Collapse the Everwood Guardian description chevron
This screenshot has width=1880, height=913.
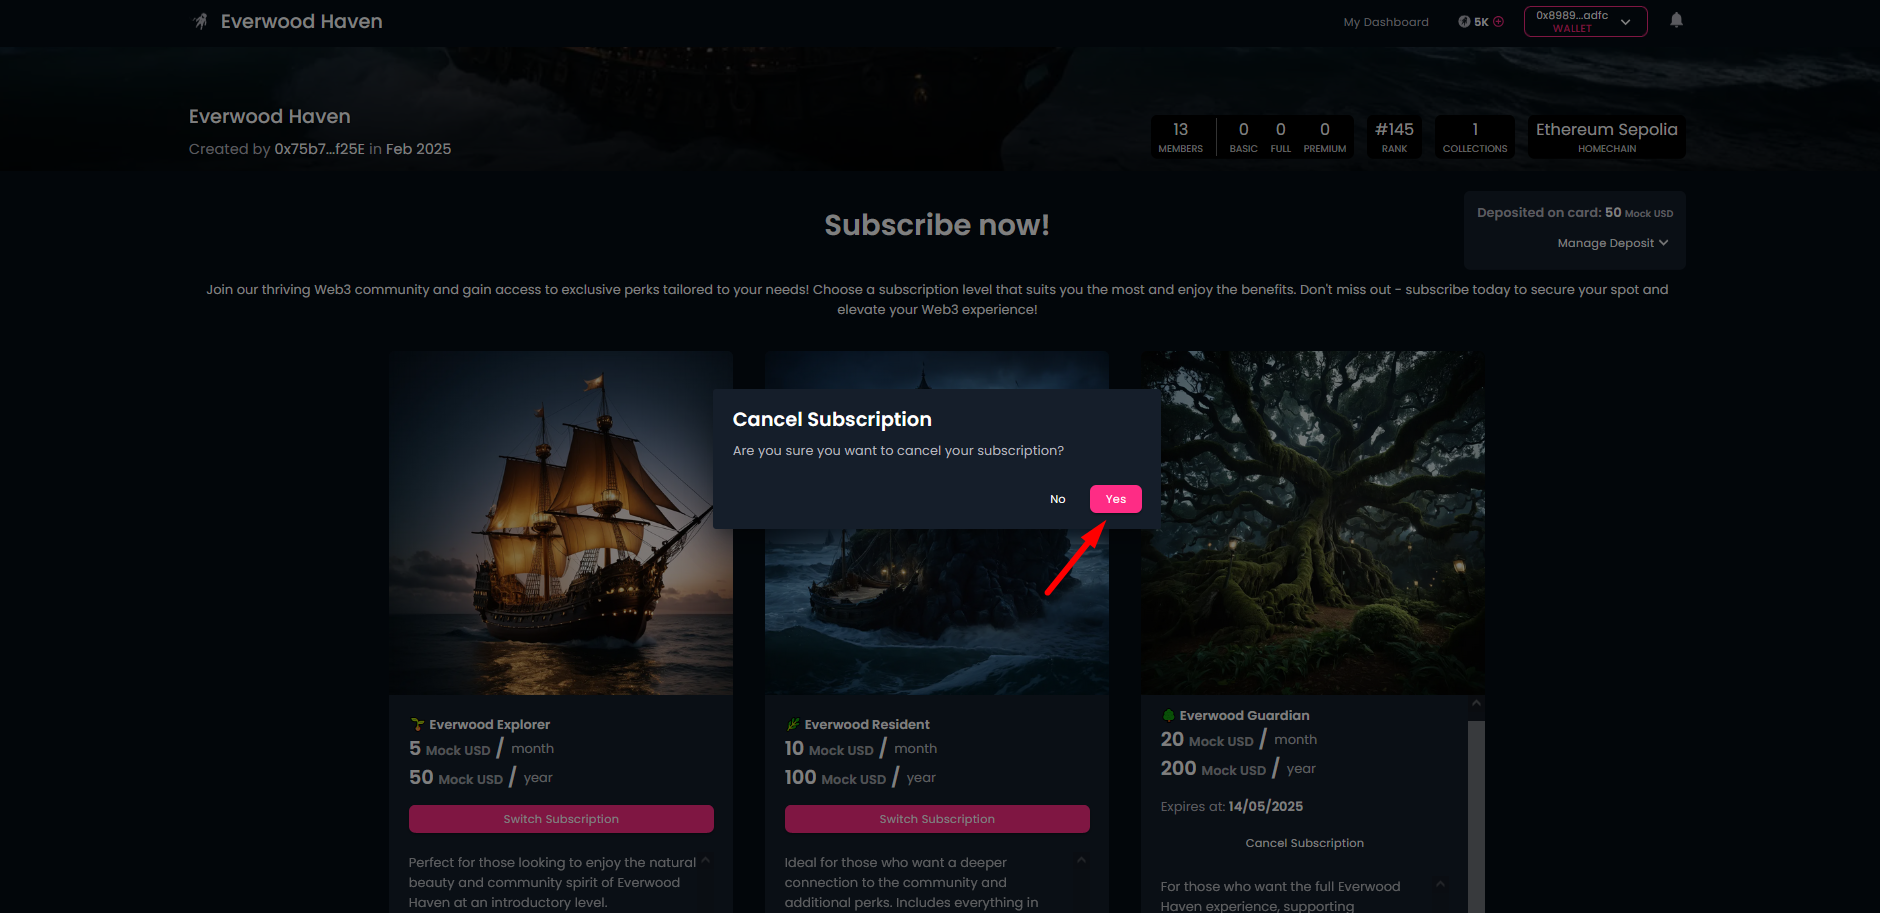(x=1440, y=884)
